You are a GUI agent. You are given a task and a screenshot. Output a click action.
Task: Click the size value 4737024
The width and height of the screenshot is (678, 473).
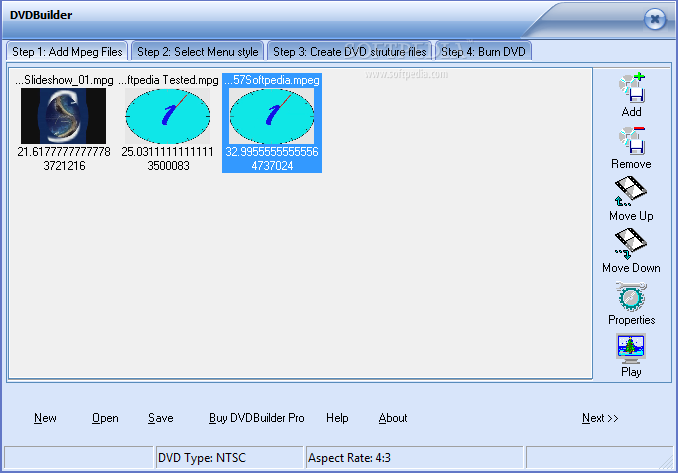point(272,166)
